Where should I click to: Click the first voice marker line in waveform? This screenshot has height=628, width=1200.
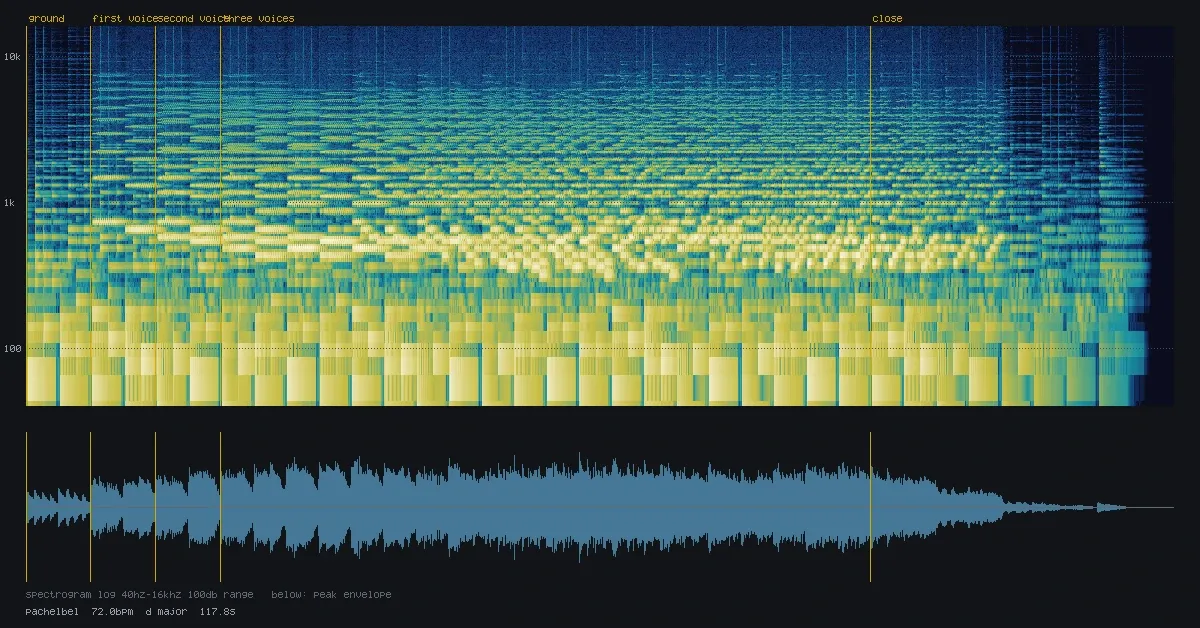tap(91, 507)
